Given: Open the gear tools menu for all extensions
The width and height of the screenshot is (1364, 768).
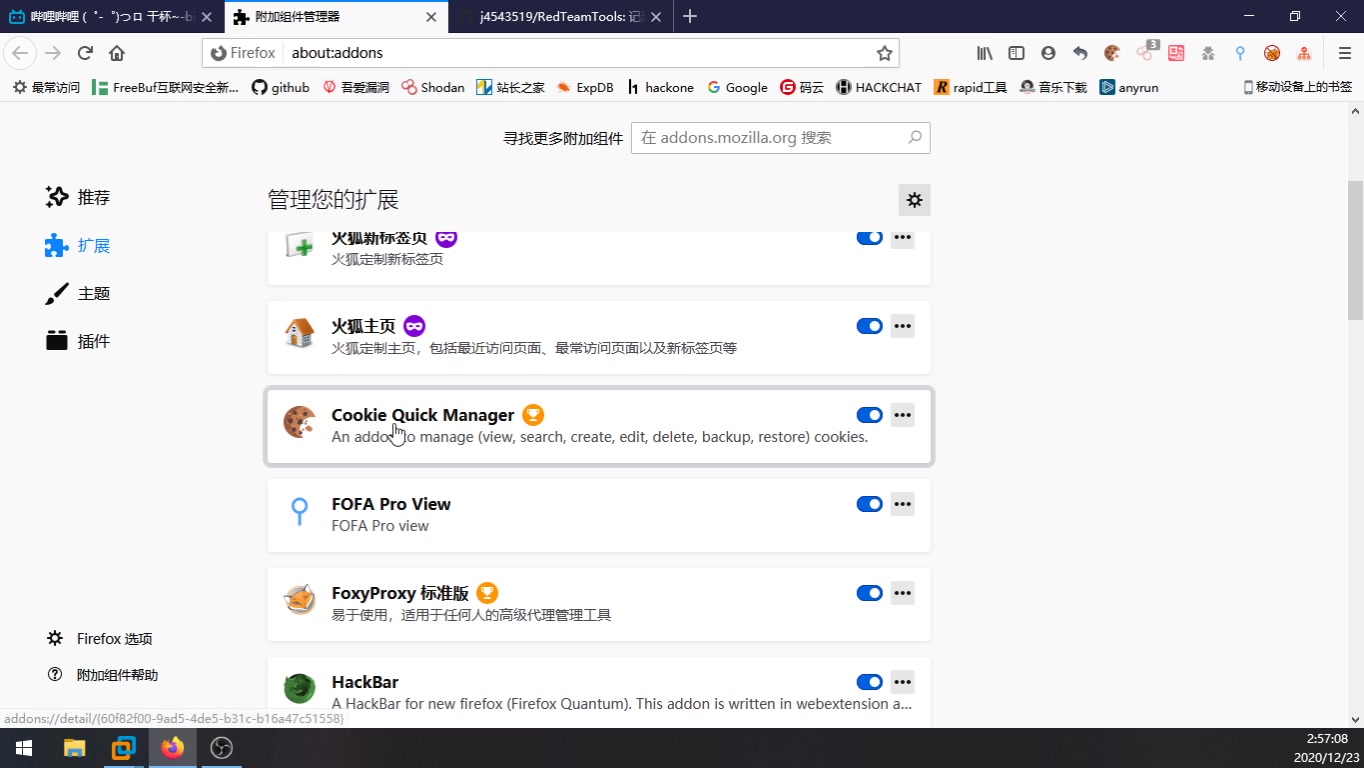Looking at the screenshot, I should pos(913,199).
